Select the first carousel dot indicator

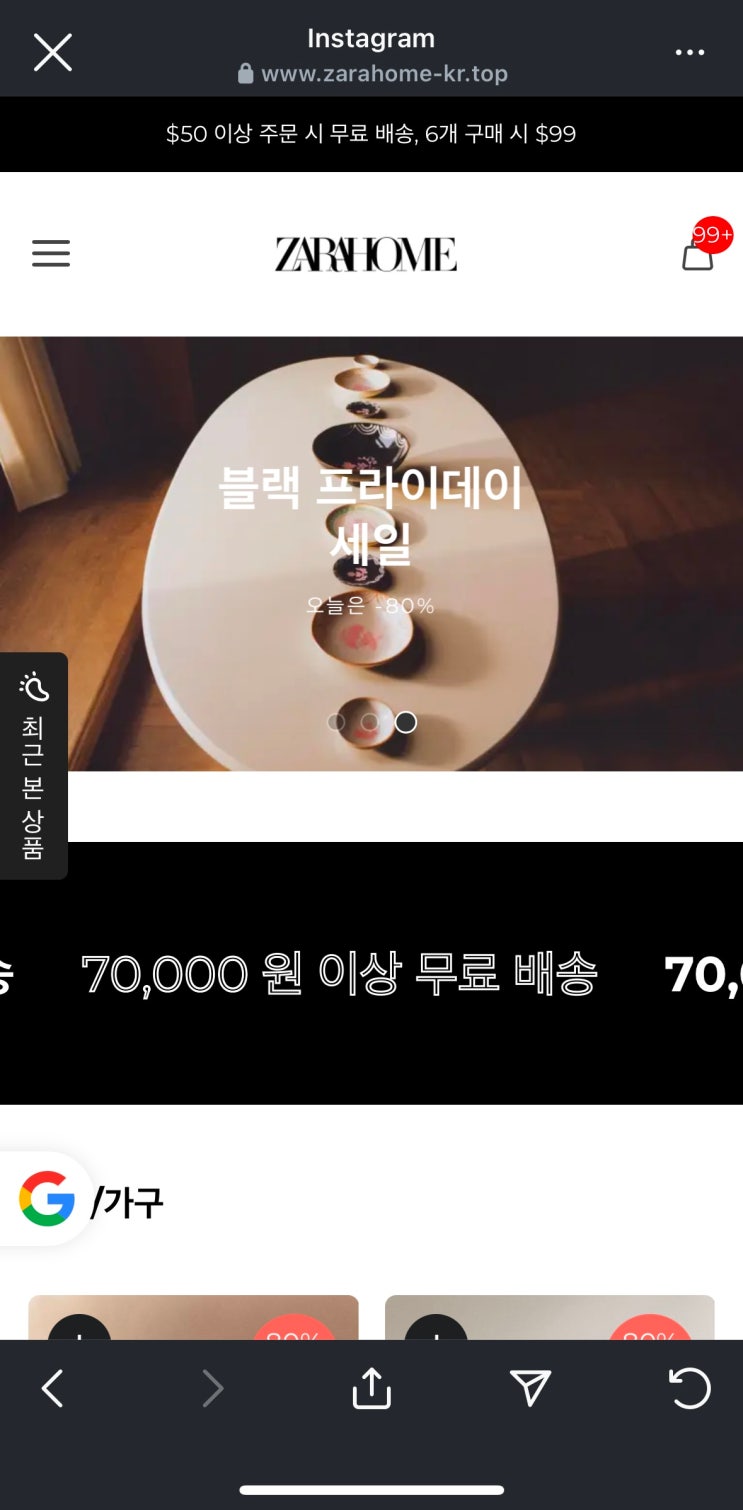(337, 722)
